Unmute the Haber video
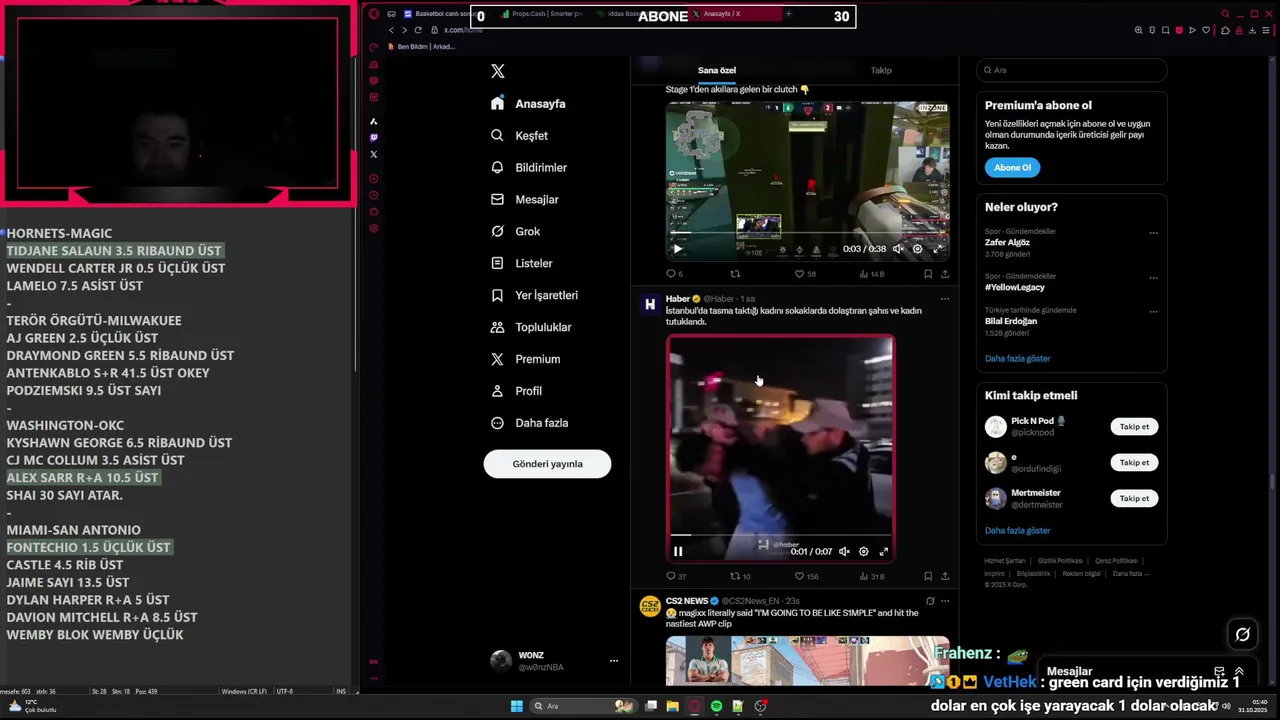 (844, 551)
